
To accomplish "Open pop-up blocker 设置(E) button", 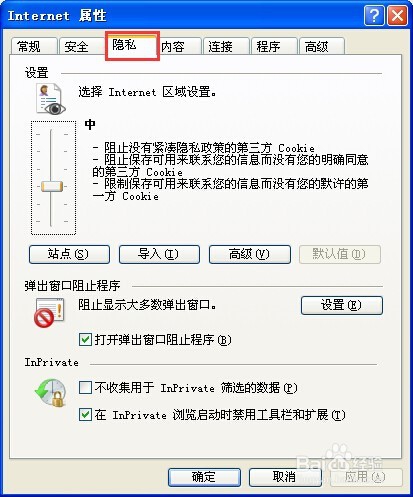I will click(342, 305).
